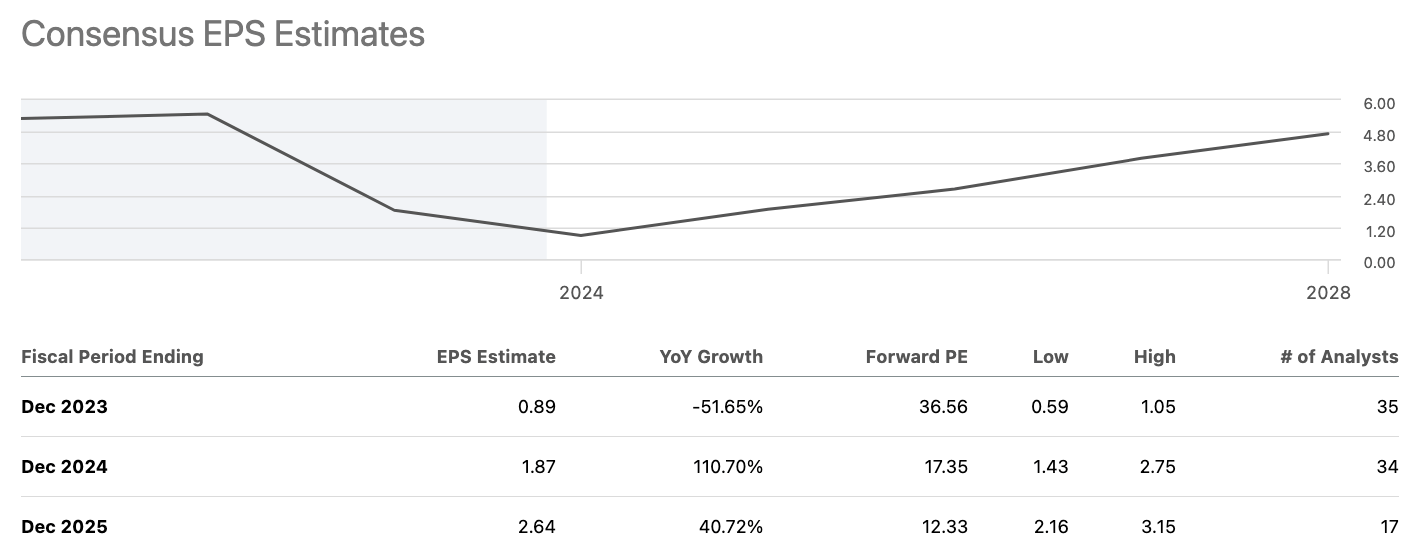The width and height of the screenshot is (1422, 556).
Task: Click the Low column header
Action: (x=1050, y=357)
